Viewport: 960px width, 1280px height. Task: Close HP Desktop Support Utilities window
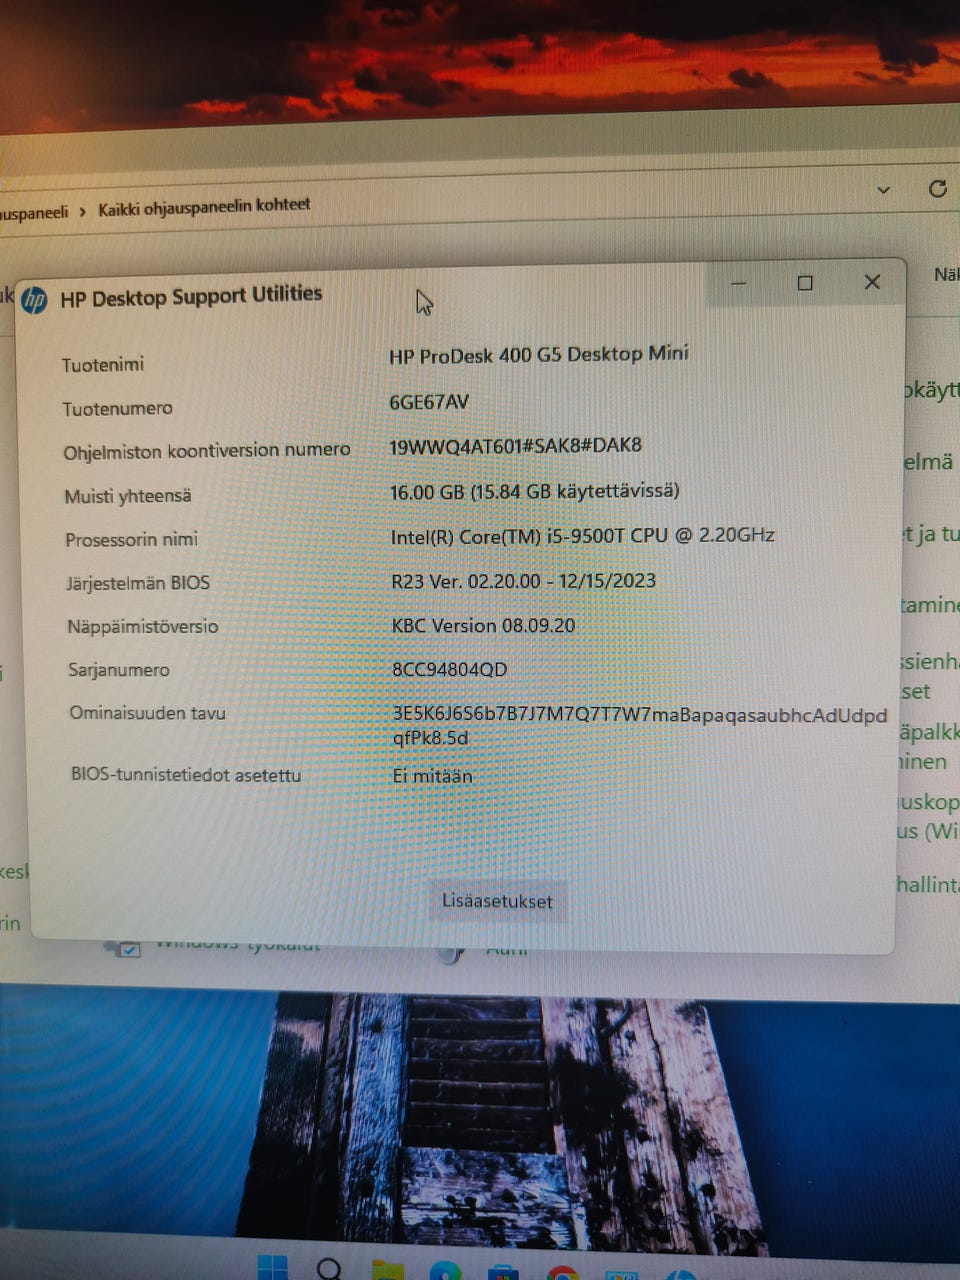872,283
